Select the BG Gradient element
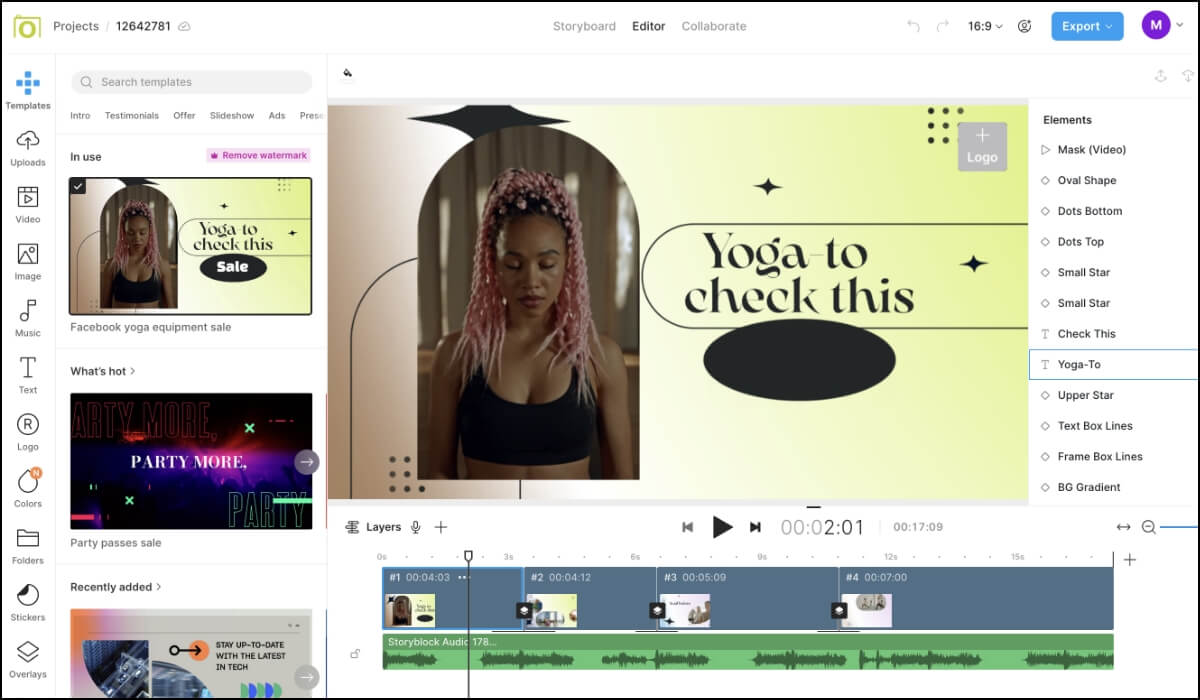1200x700 pixels. click(1113, 487)
